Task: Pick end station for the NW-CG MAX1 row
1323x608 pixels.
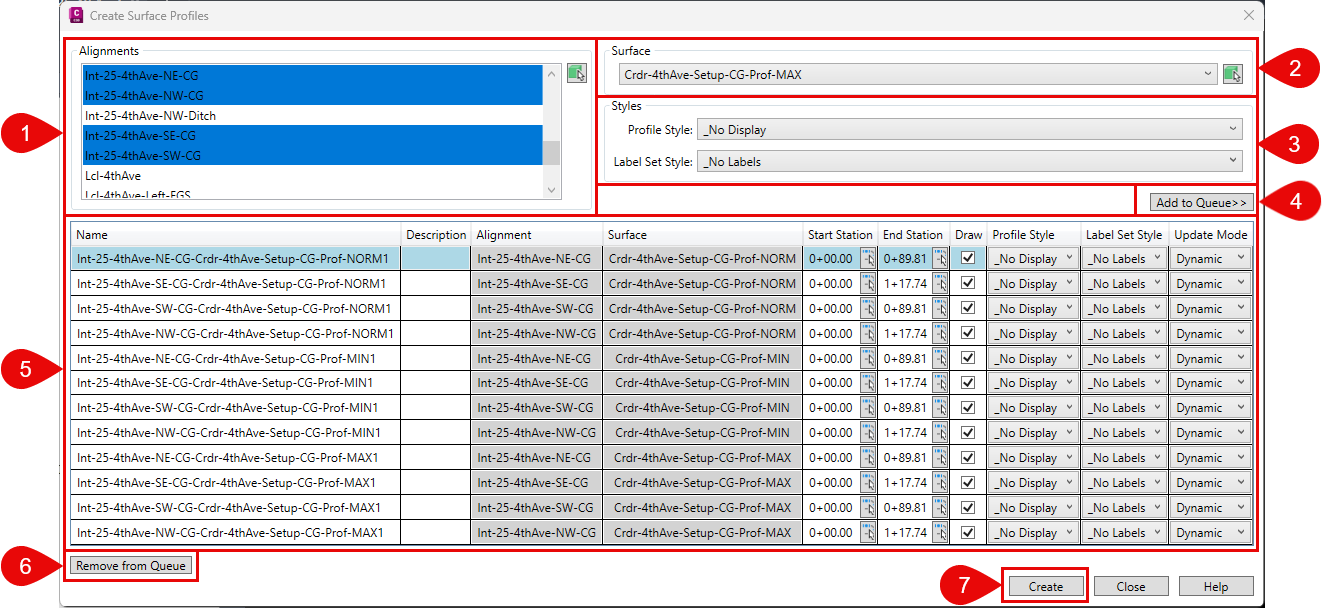Action: click(940, 533)
